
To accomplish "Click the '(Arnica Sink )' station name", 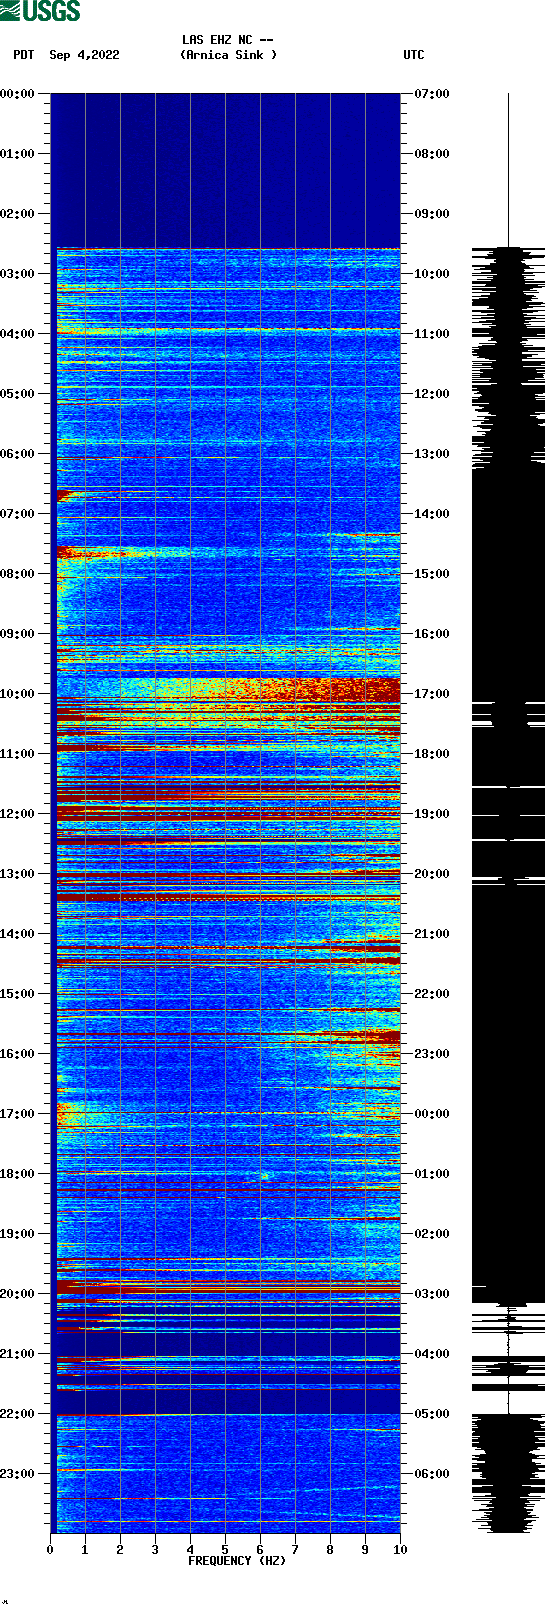I will point(228,55).
